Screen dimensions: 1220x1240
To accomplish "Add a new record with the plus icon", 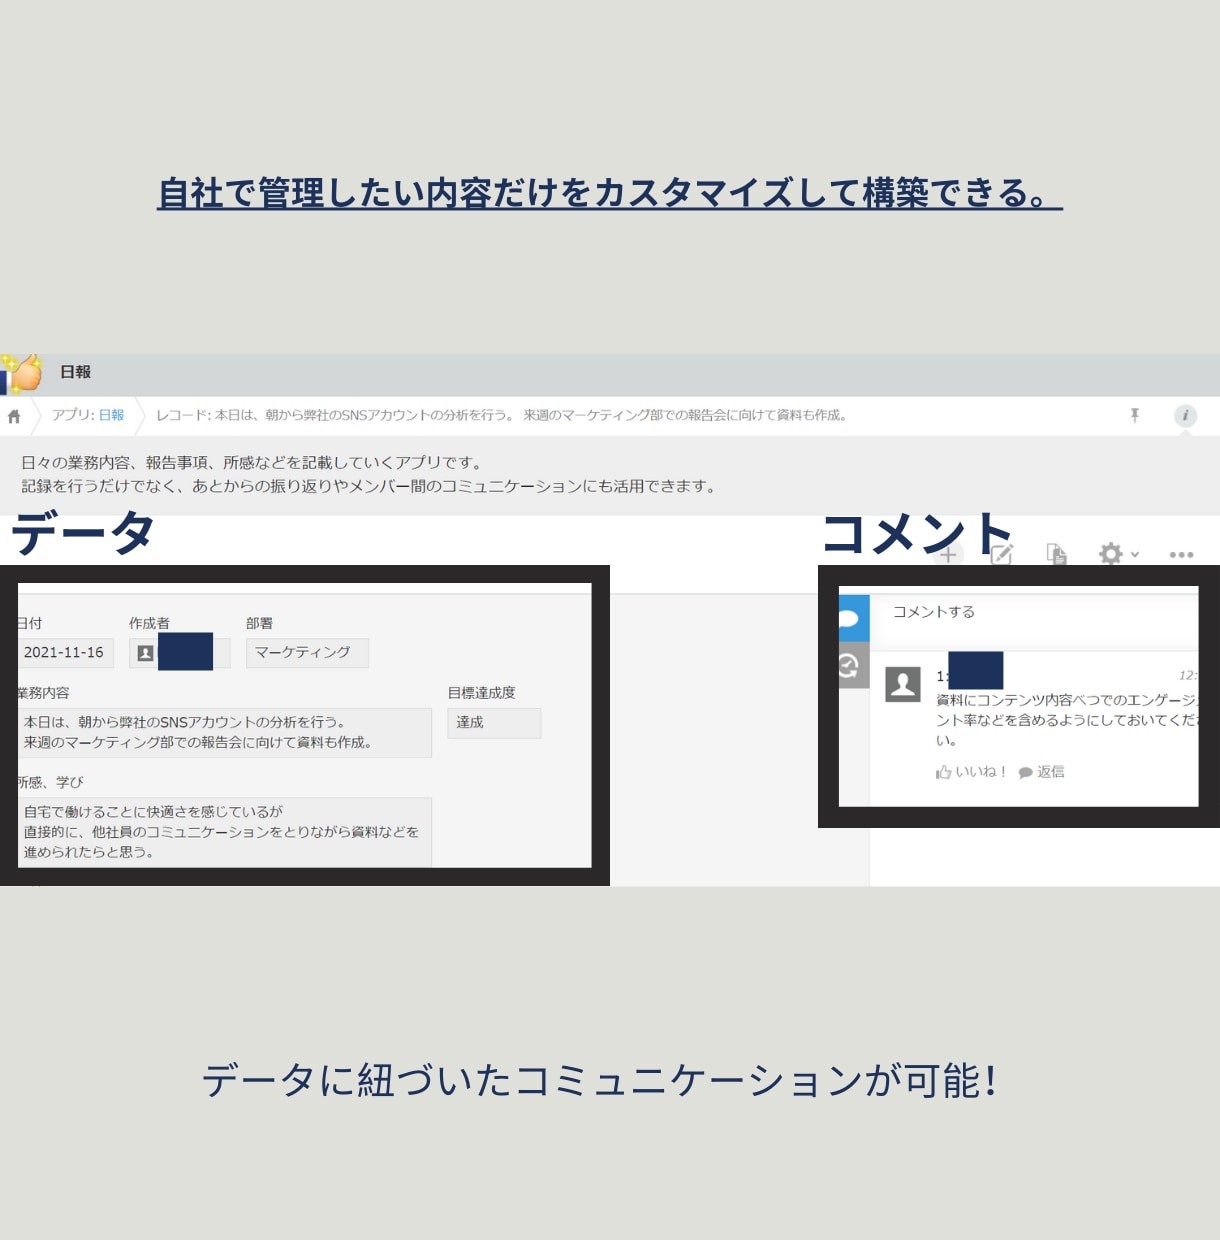I will [948, 555].
